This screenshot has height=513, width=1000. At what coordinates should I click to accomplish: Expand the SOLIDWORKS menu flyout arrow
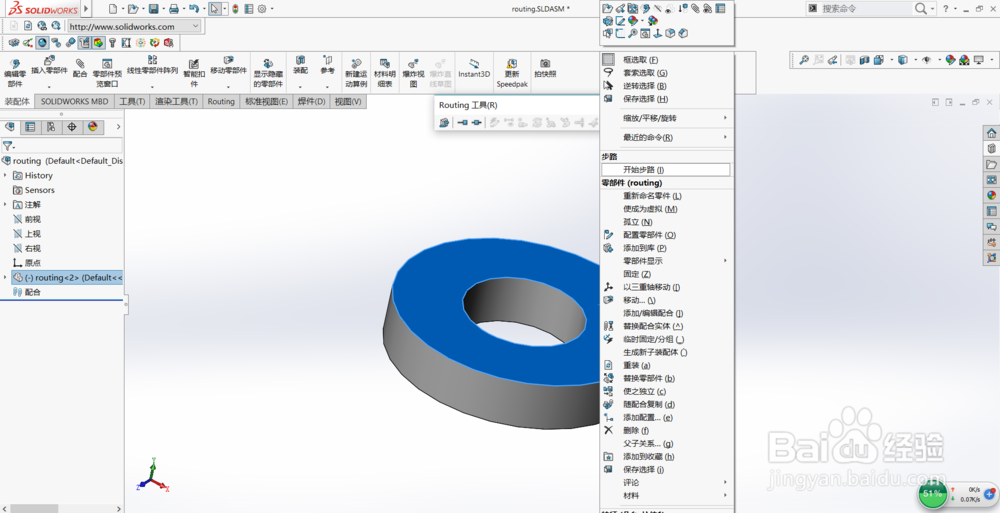click(x=86, y=9)
